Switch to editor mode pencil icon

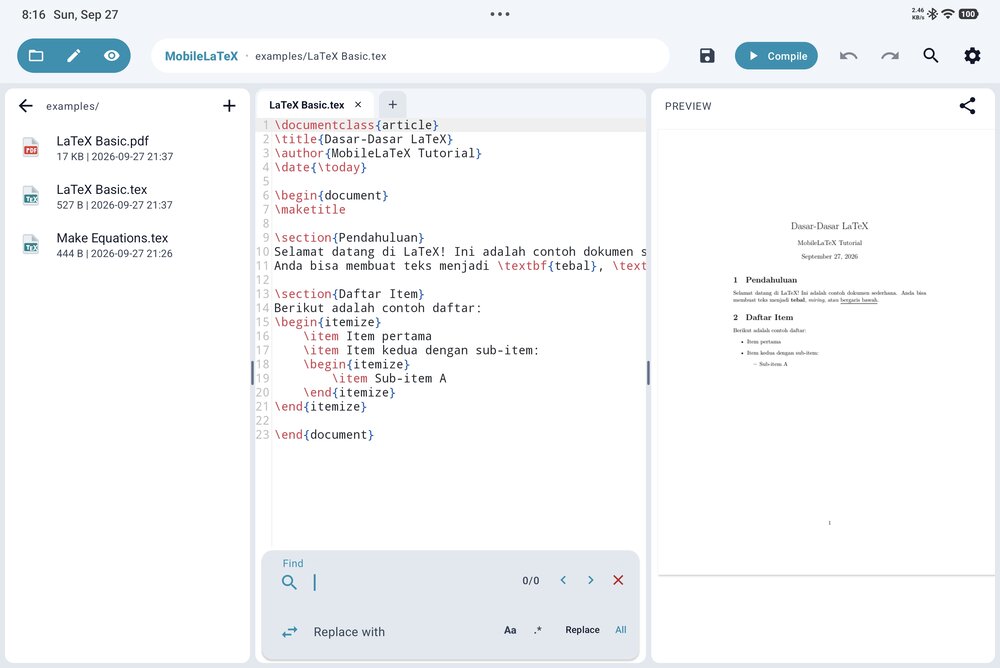tap(74, 56)
